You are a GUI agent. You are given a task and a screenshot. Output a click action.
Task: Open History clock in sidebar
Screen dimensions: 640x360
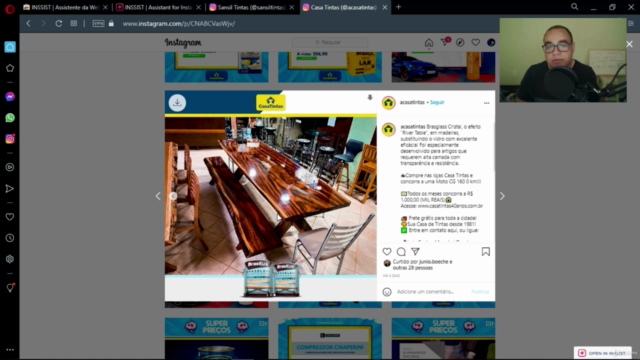[x=10, y=238]
